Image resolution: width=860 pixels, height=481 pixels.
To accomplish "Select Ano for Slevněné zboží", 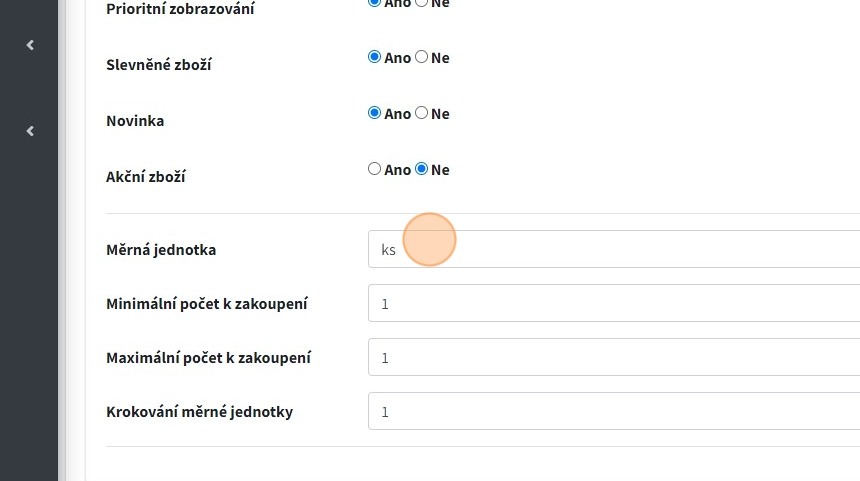I will point(375,58).
